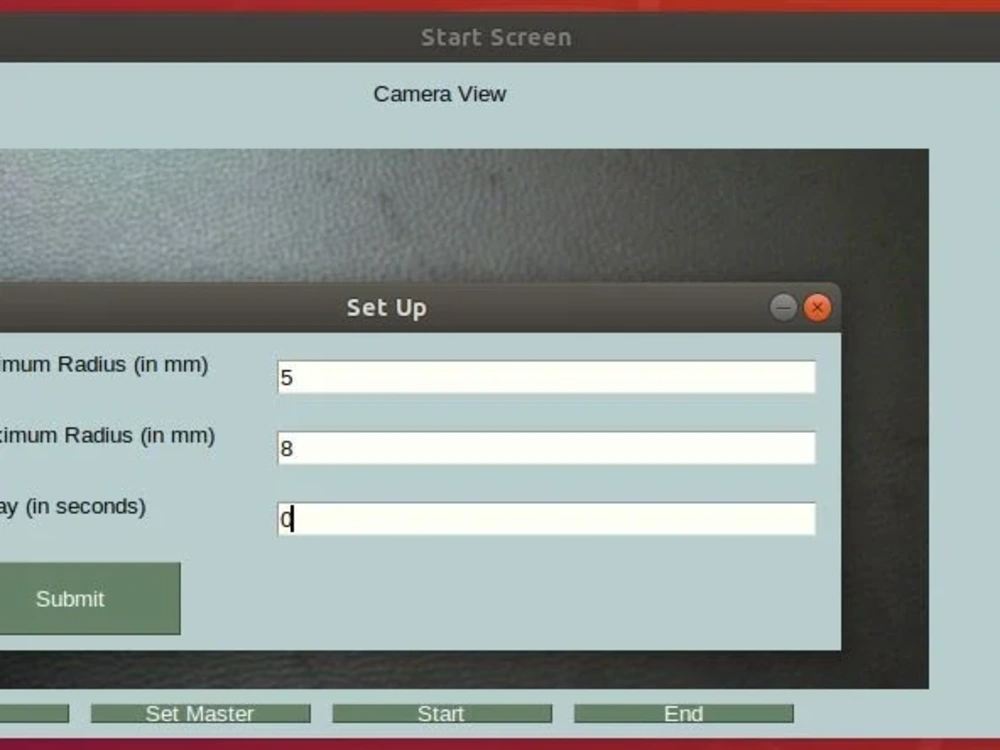
Task: Click the delay (in seconds) label
Action: point(73,507)
